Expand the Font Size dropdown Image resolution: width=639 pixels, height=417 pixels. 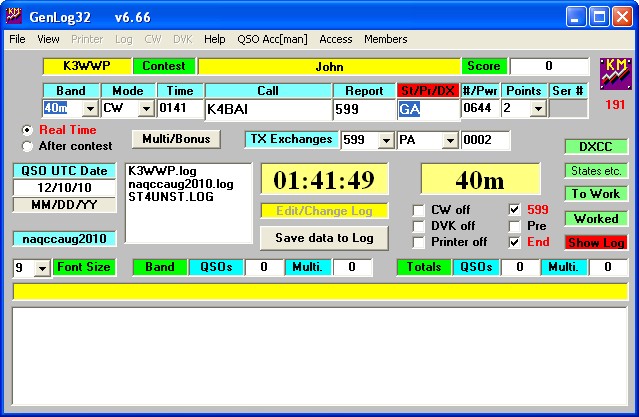point(42,268)
